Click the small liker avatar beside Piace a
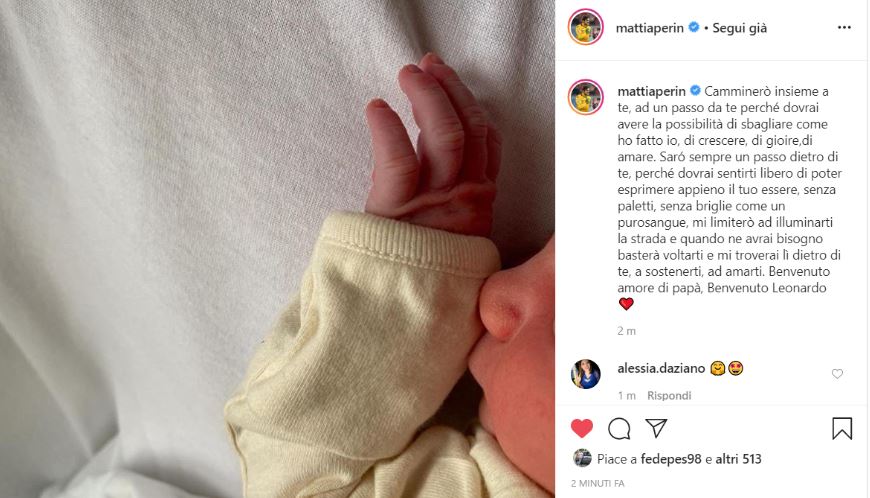 pos(581,458)
